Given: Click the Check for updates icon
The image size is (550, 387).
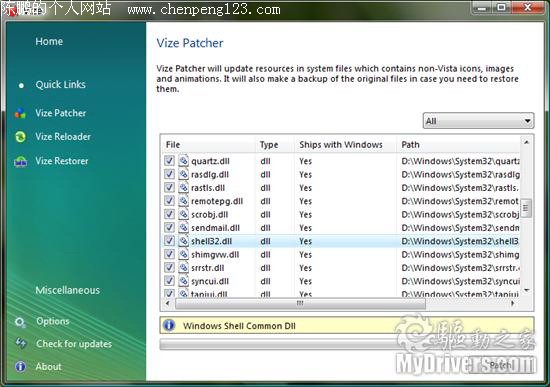Looking at the screenshot, I should pyautogui.click(x=20, y=343).
